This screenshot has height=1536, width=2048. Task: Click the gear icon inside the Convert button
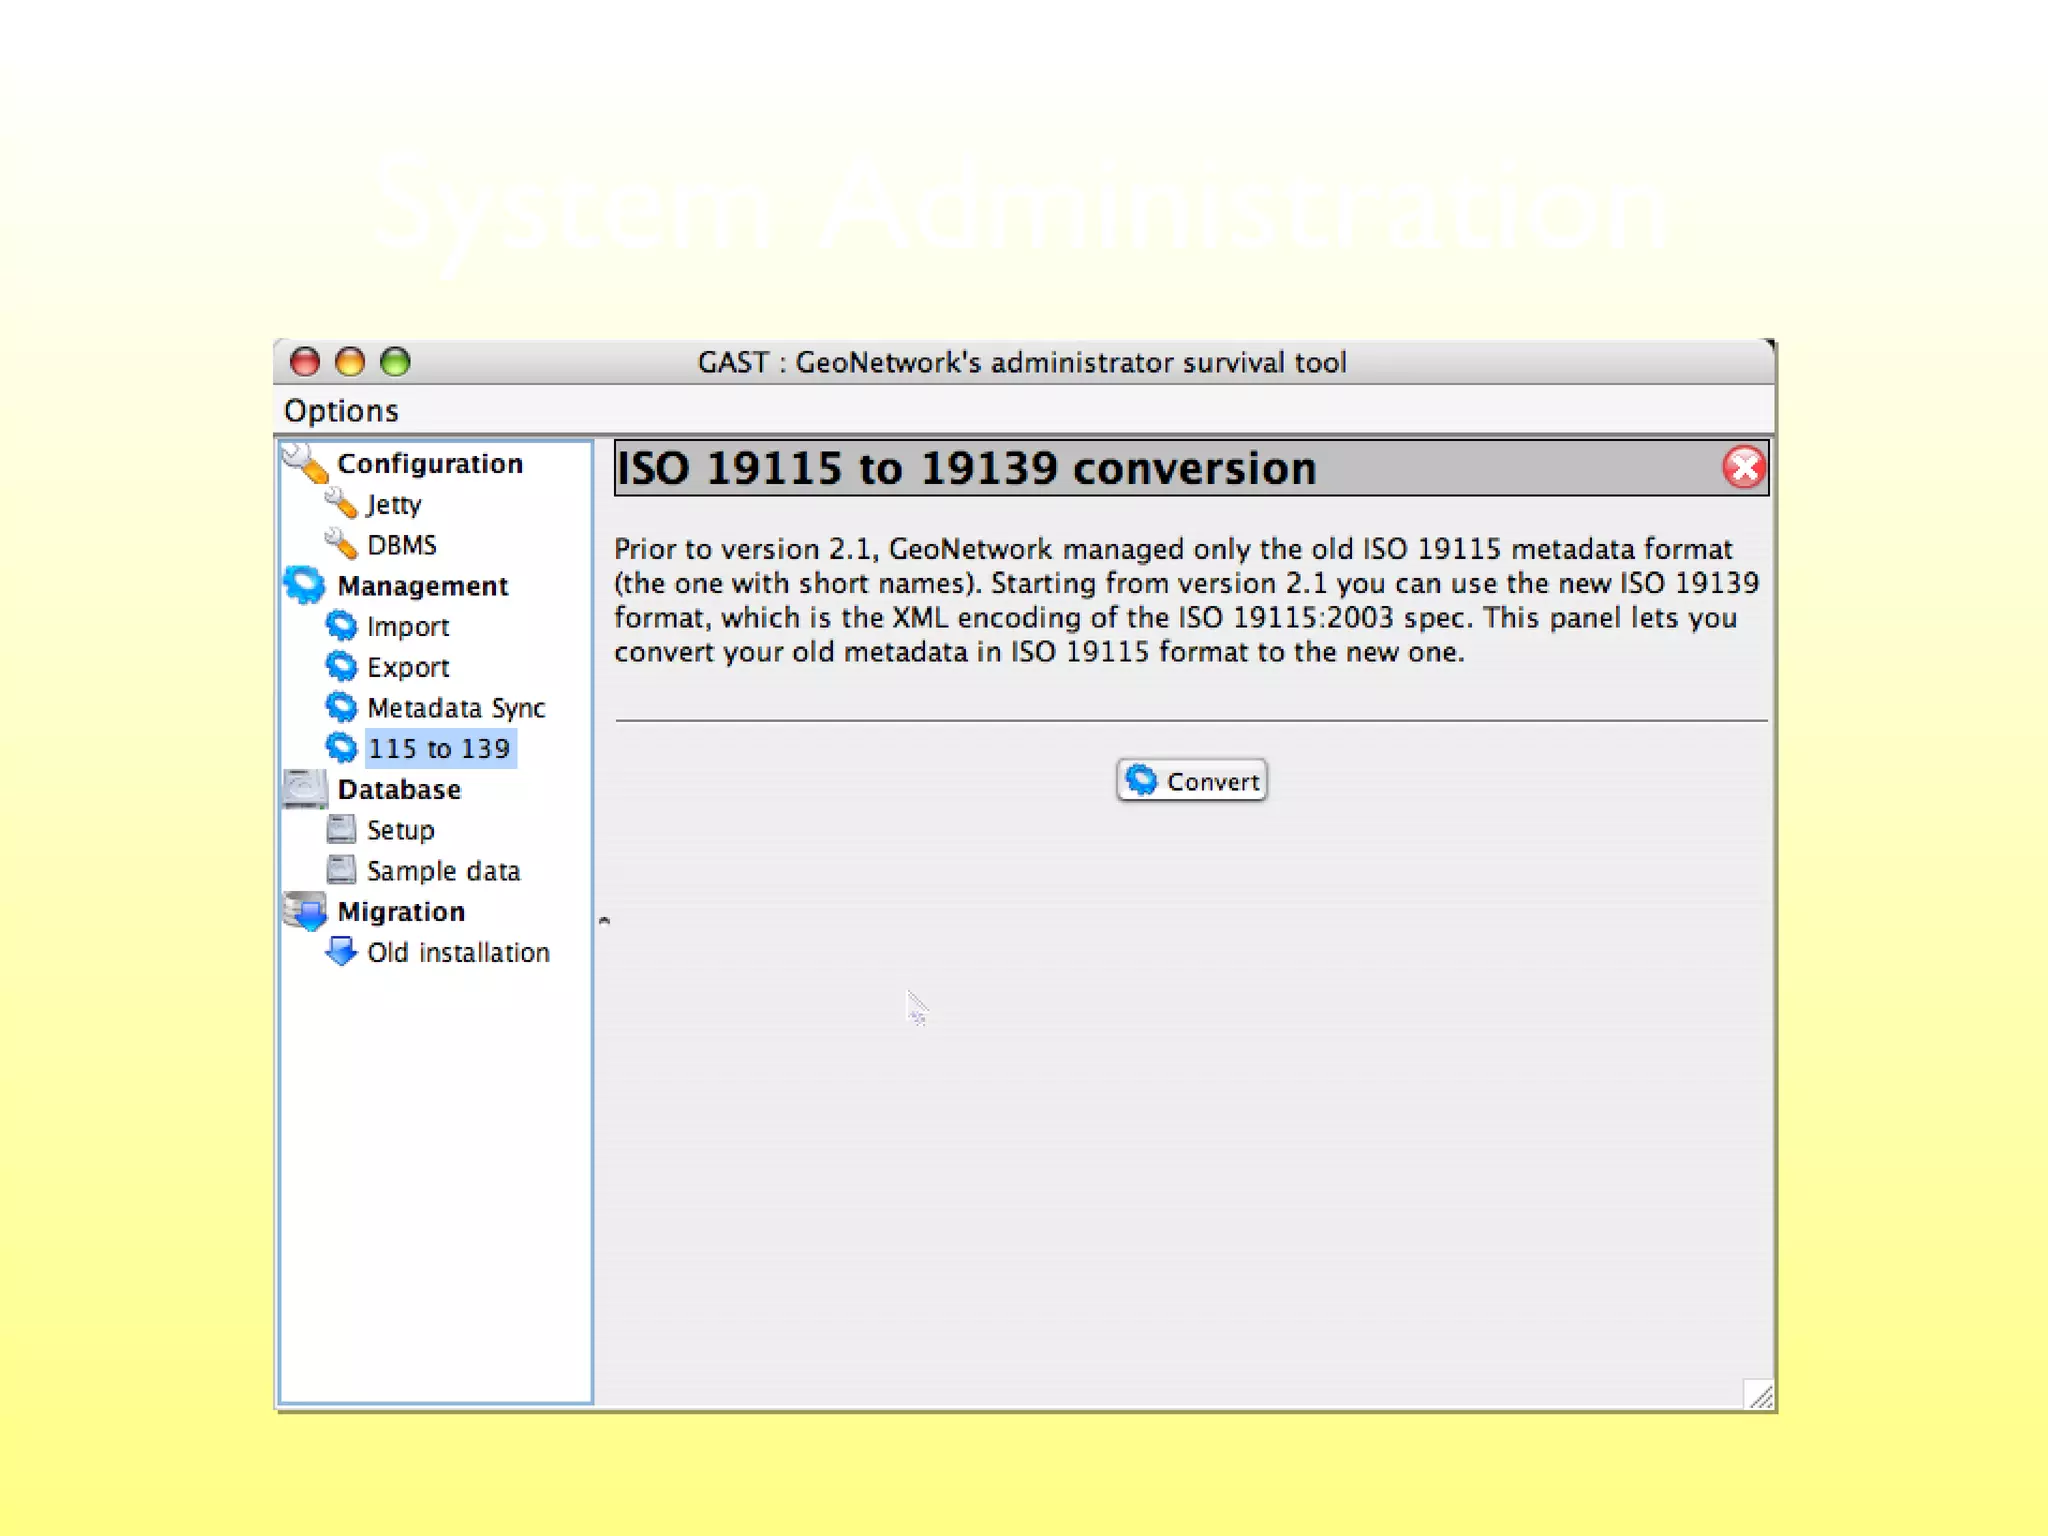point(1141,780)
